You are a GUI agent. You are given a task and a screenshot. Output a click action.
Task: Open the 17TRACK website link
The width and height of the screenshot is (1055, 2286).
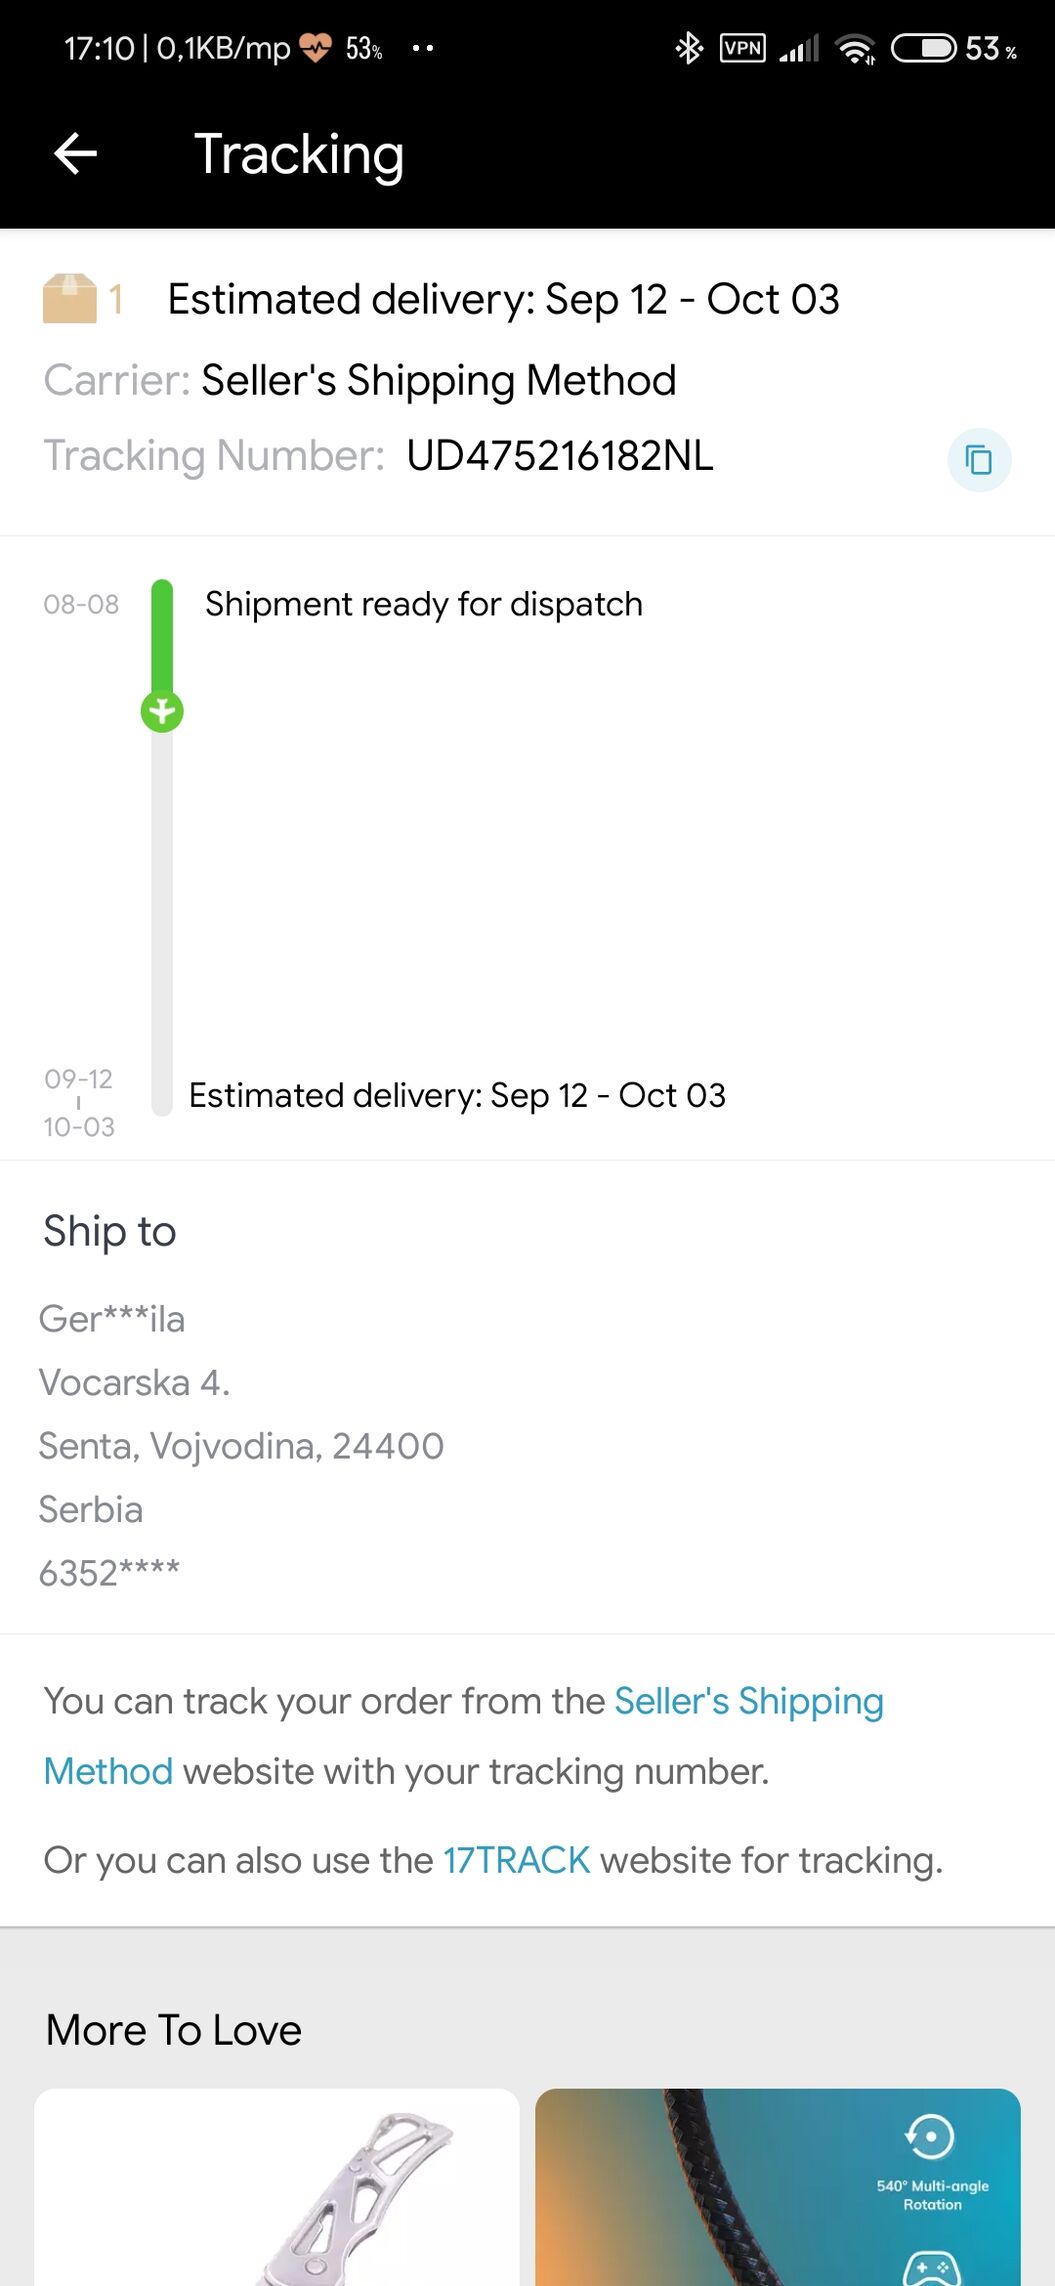click(516, 1860)
